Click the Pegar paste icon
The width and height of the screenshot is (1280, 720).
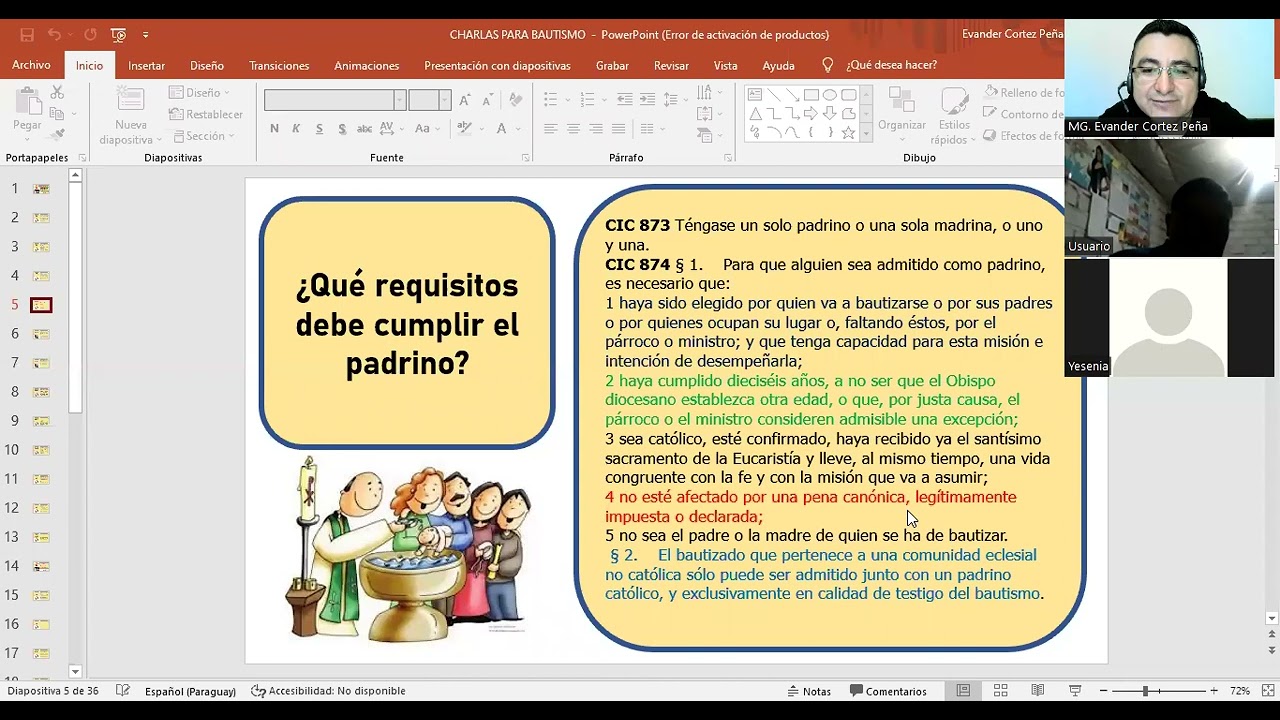[x=27, y=102]
